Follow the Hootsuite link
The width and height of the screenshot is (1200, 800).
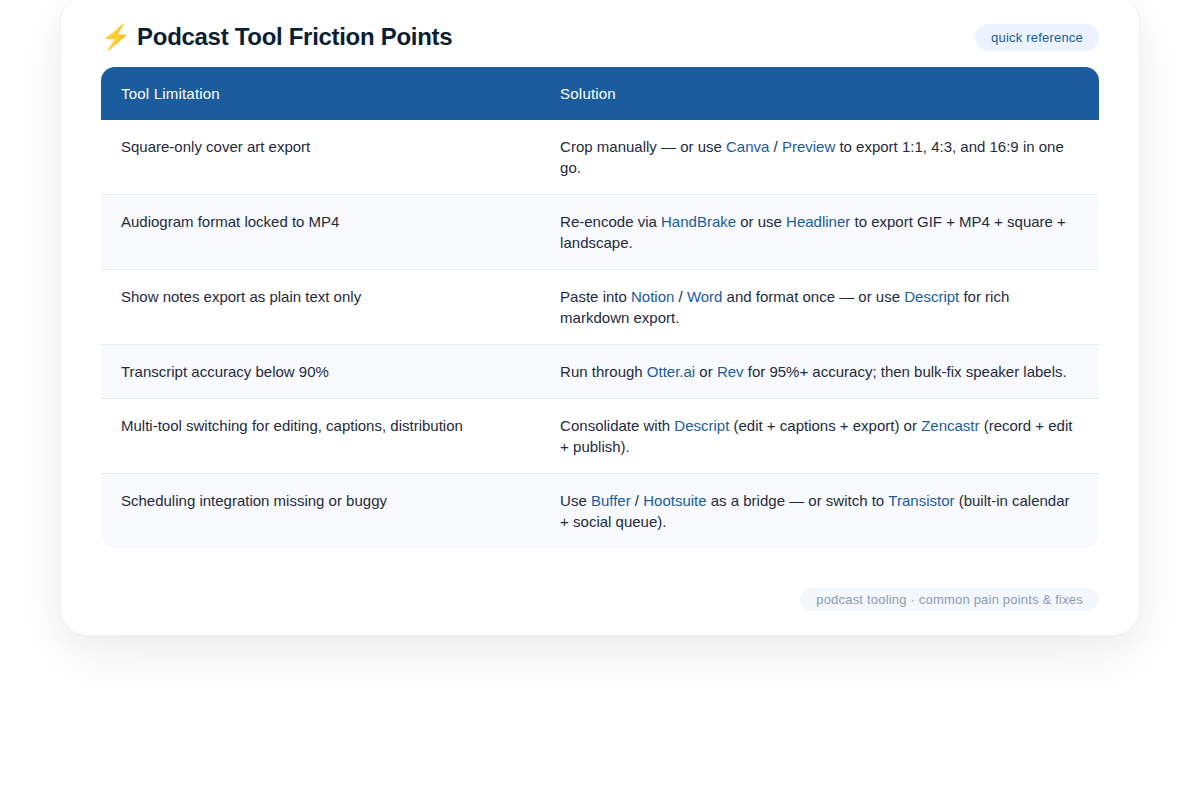675,501
